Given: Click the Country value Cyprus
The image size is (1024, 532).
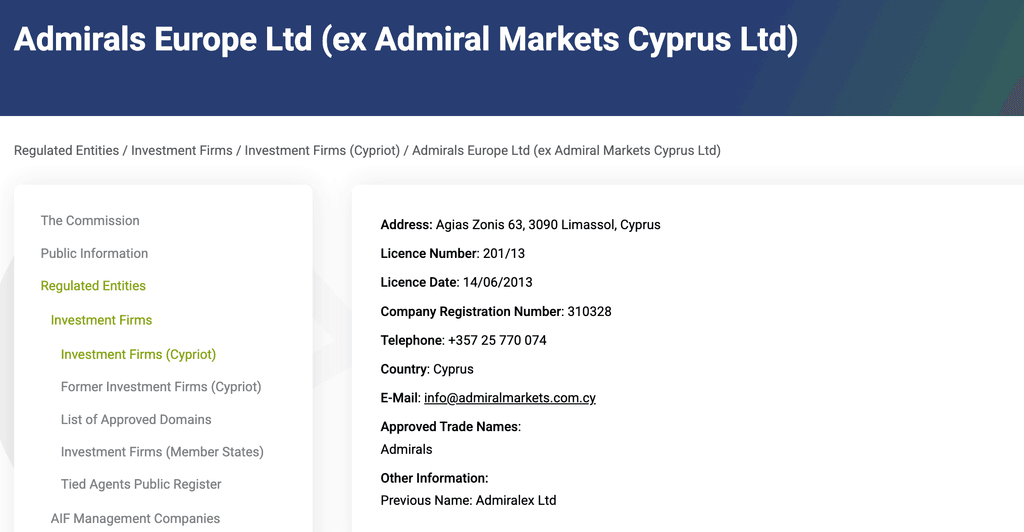Looking at the screenshot, I should click(453, 369).
